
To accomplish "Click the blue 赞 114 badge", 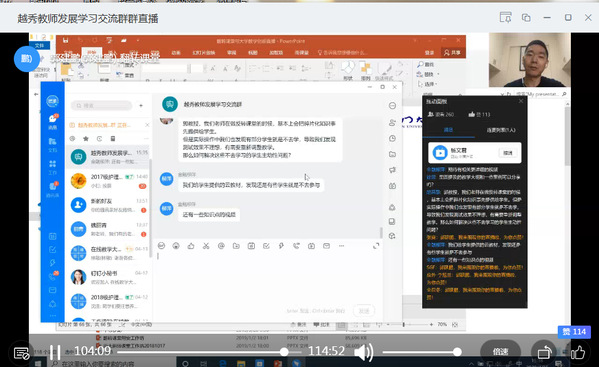I will click(574, 332).
